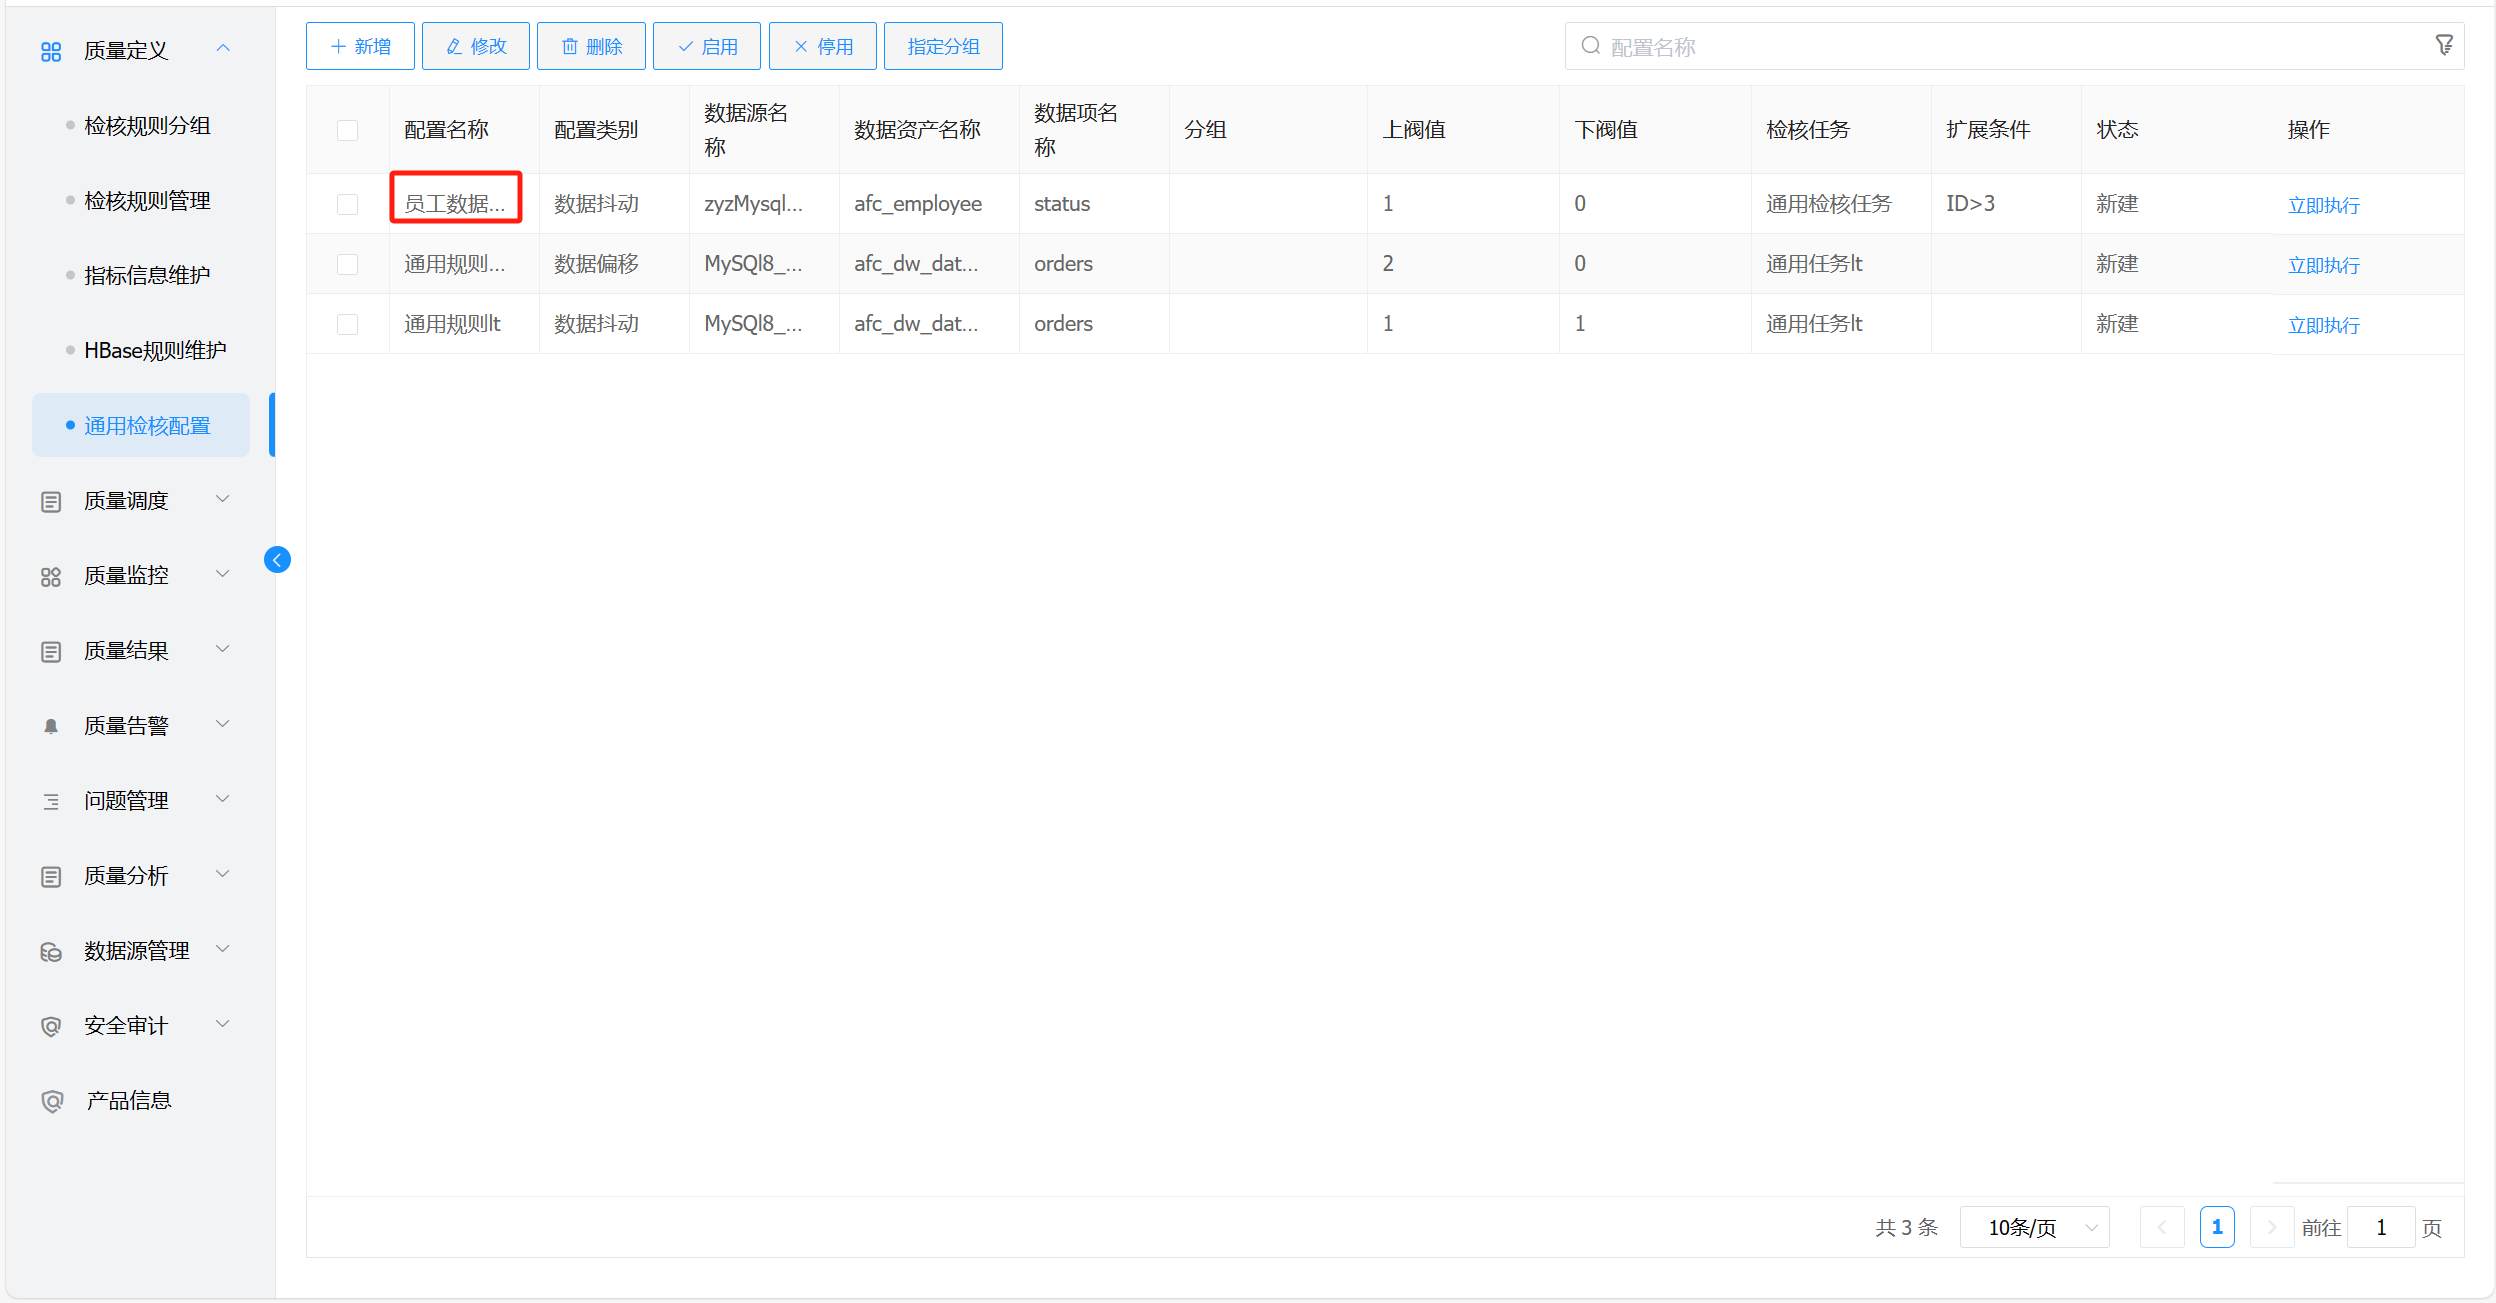Viewport: 2496px width, 1303px height.
Task: Open 检核规则管理 in the sidebar
Action: click(147, 201)
